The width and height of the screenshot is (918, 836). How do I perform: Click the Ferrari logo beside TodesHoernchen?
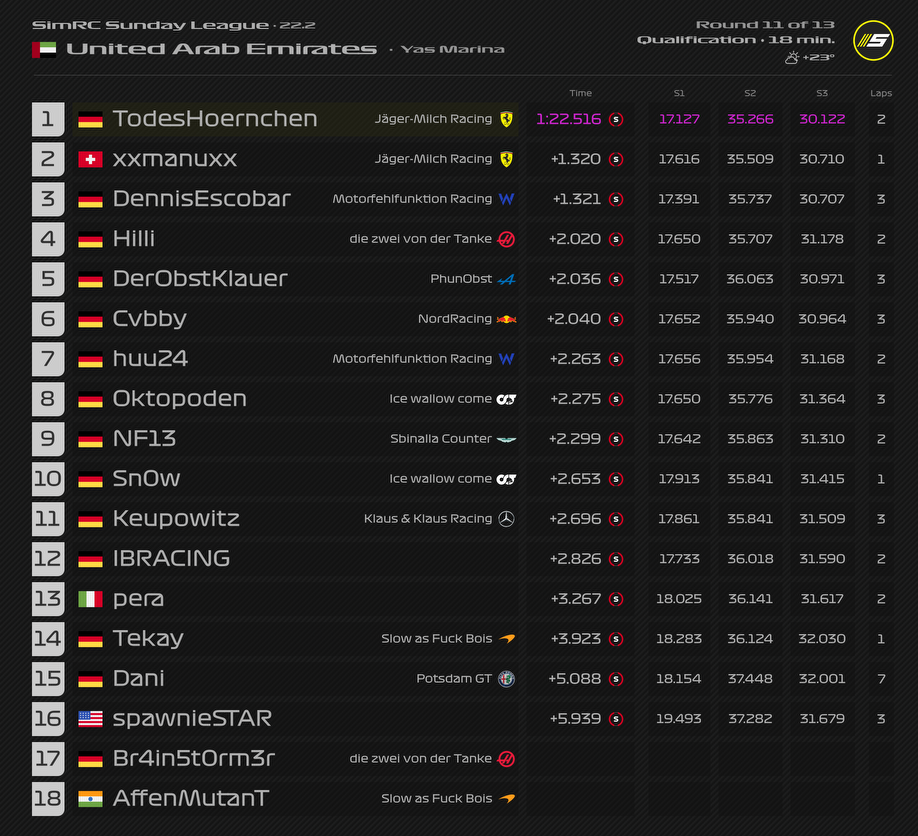pyautogui.click(x=506, y=119)
